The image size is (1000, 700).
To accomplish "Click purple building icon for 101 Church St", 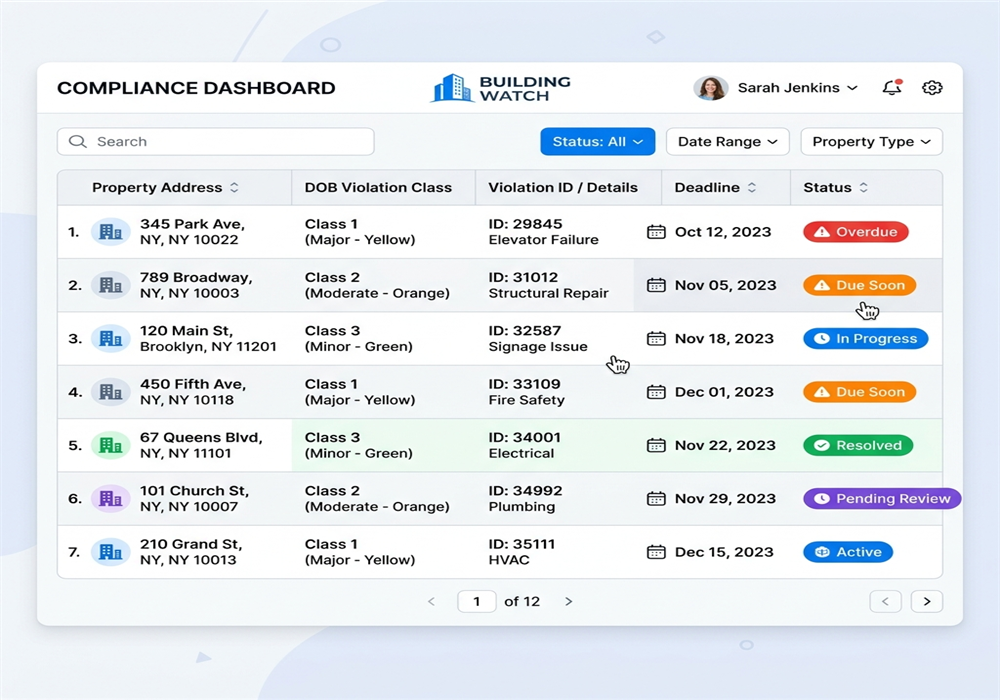I will (x=110, y=499).
